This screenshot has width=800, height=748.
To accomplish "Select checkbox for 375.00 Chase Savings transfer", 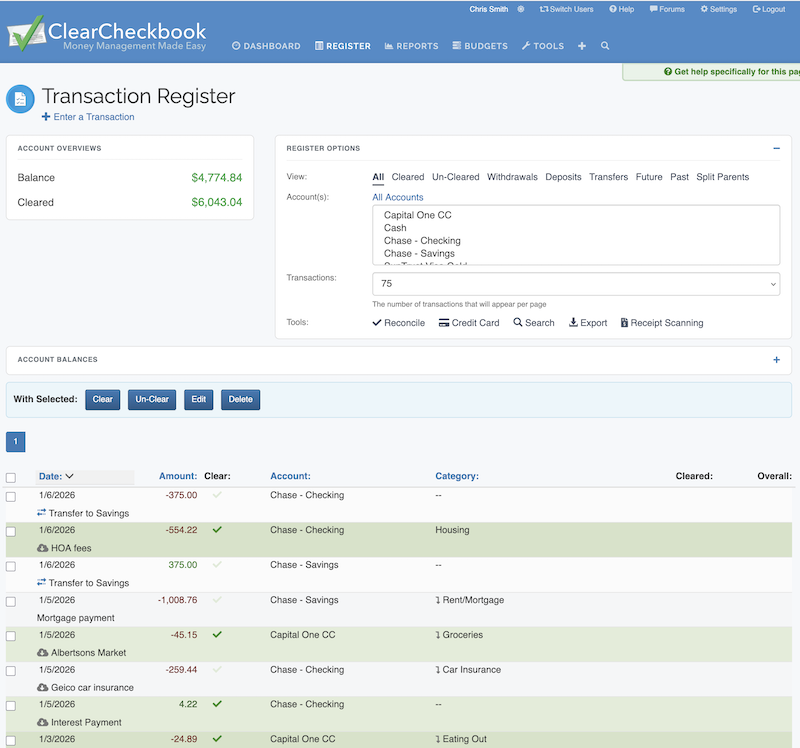I will pyautogui.click(x=11, y=566).
